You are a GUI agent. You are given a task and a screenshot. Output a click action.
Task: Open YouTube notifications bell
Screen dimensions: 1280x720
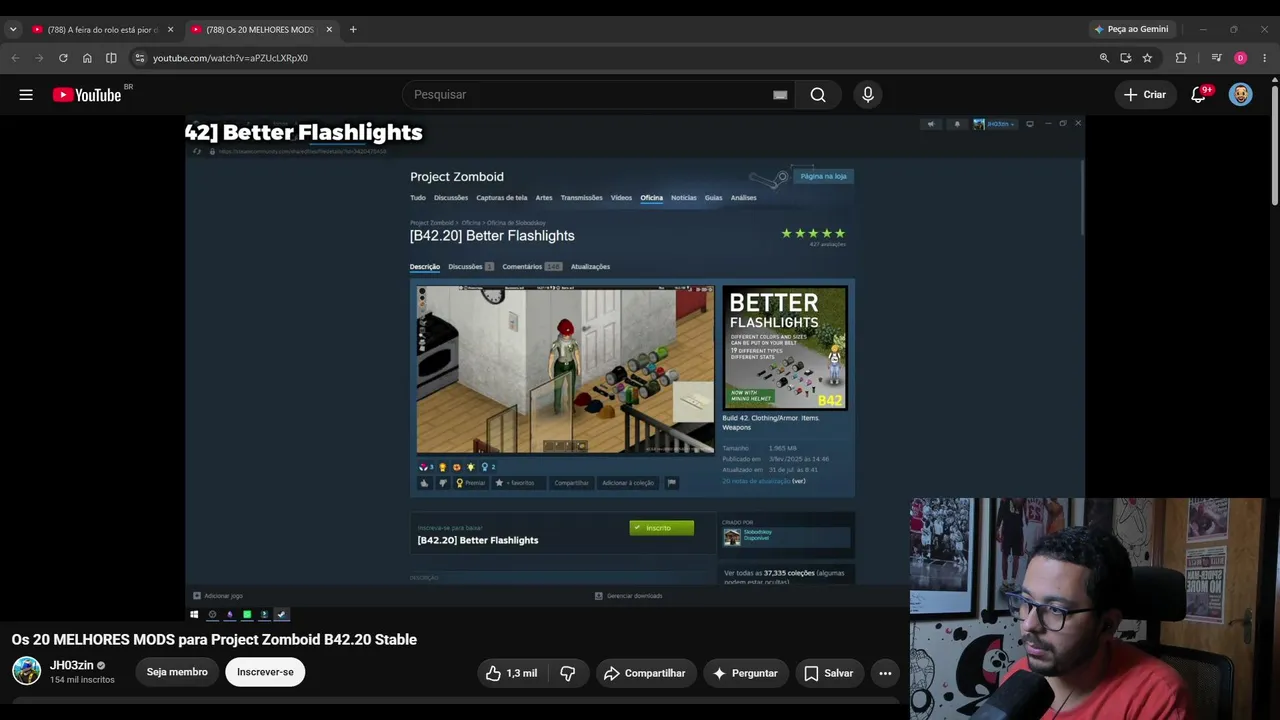pyautogui.click(x=1198, y=95)
